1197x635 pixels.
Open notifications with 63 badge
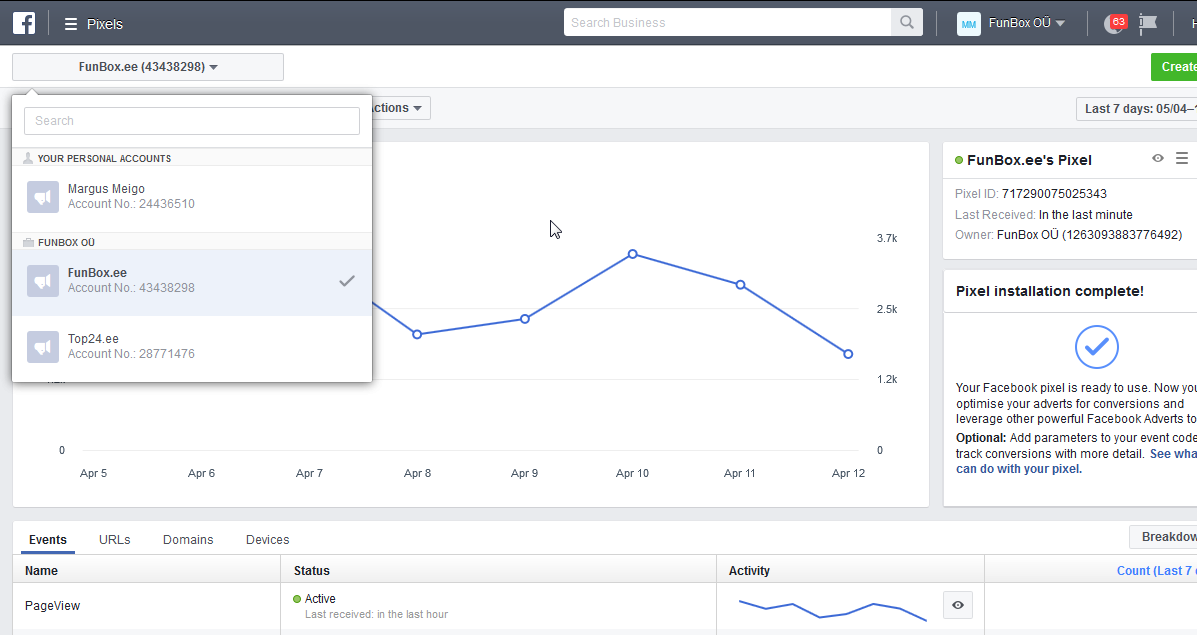[x=1115, y=23]
